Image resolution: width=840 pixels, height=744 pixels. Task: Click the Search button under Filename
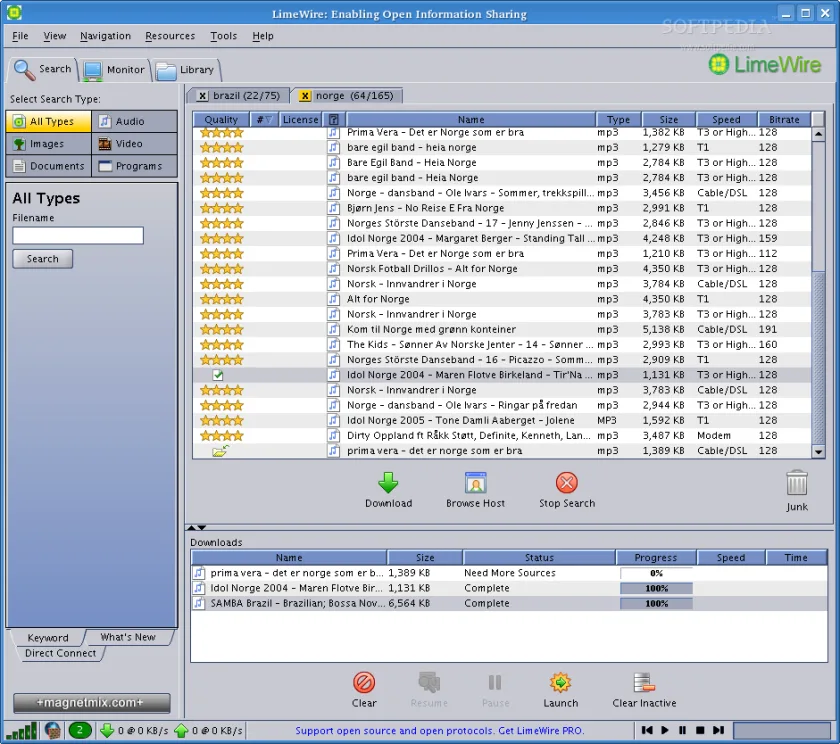[x=42, y=259]
